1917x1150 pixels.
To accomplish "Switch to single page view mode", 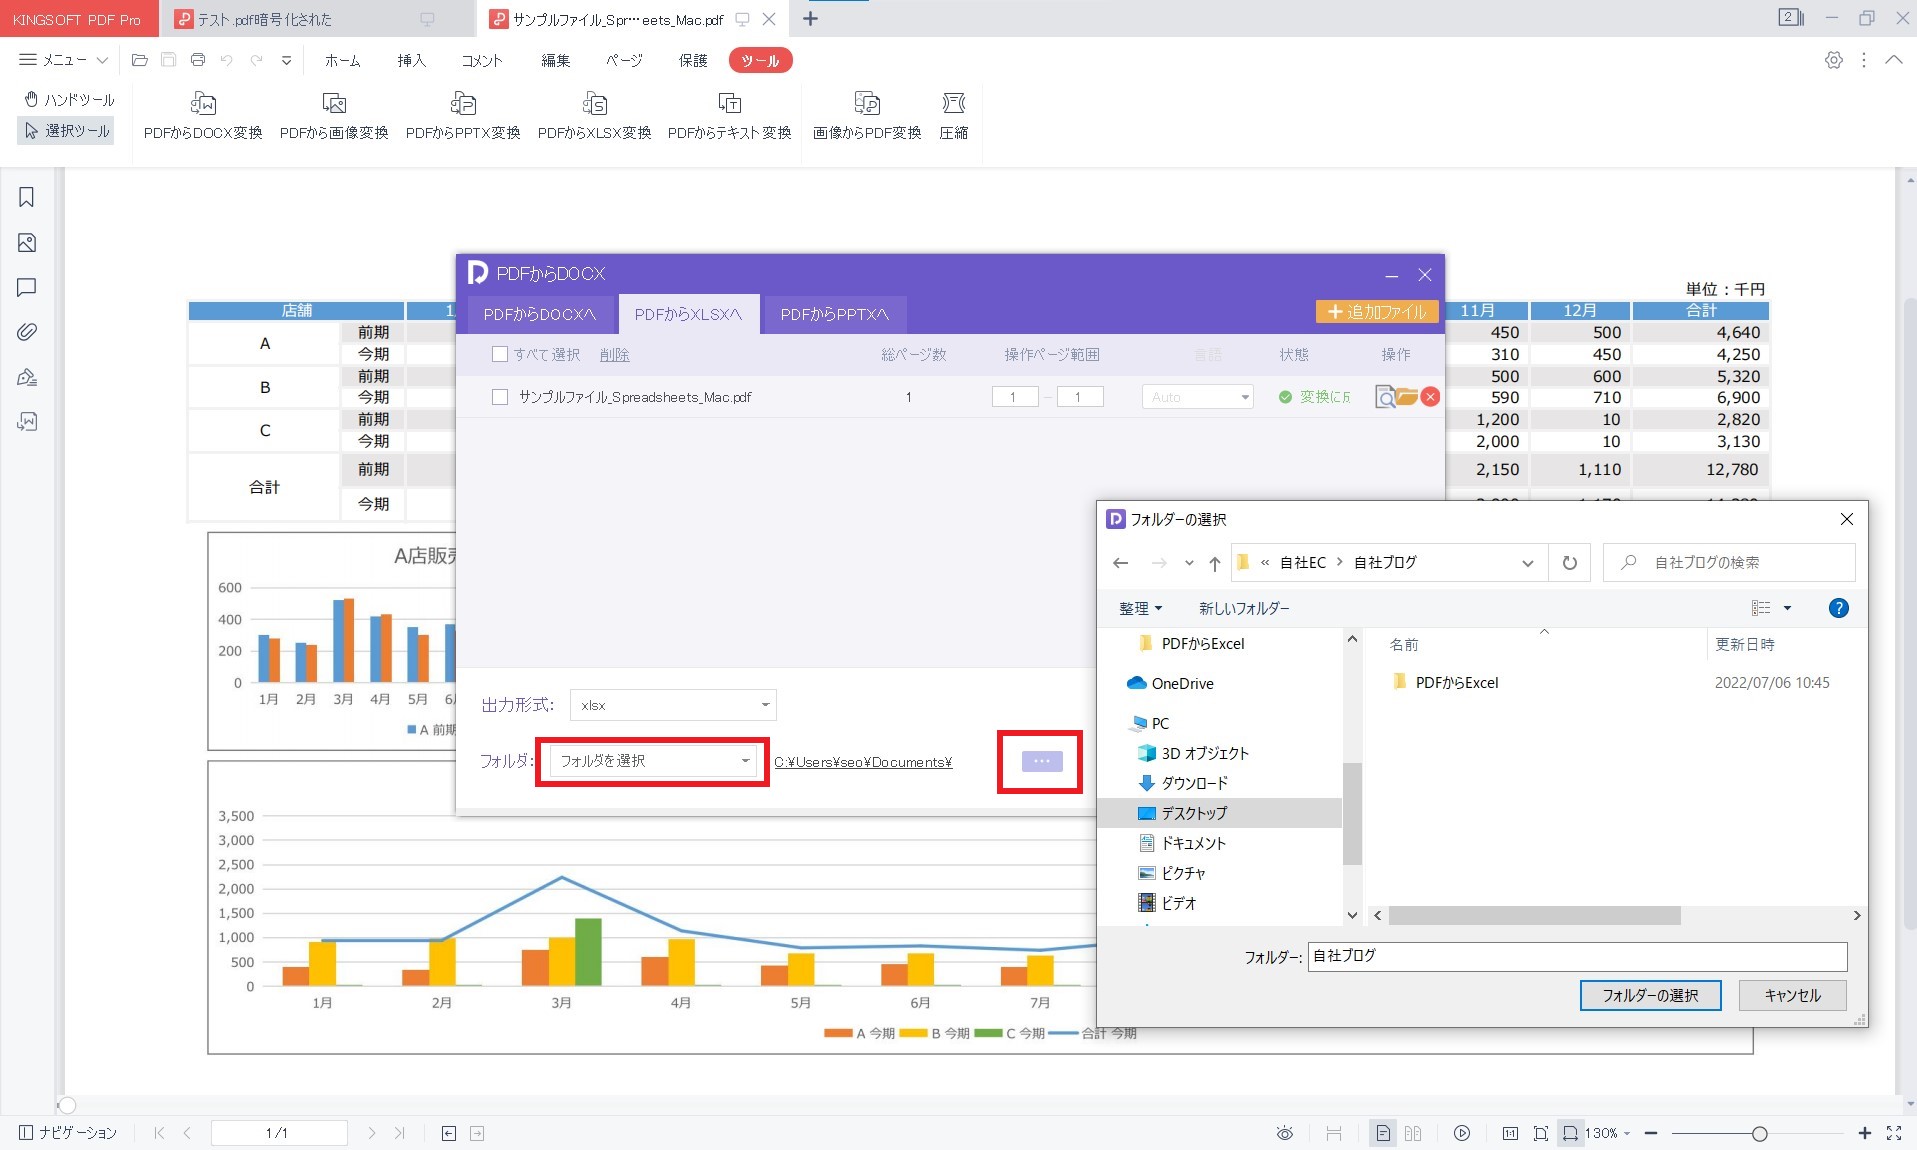I will coord(1383,1133).
